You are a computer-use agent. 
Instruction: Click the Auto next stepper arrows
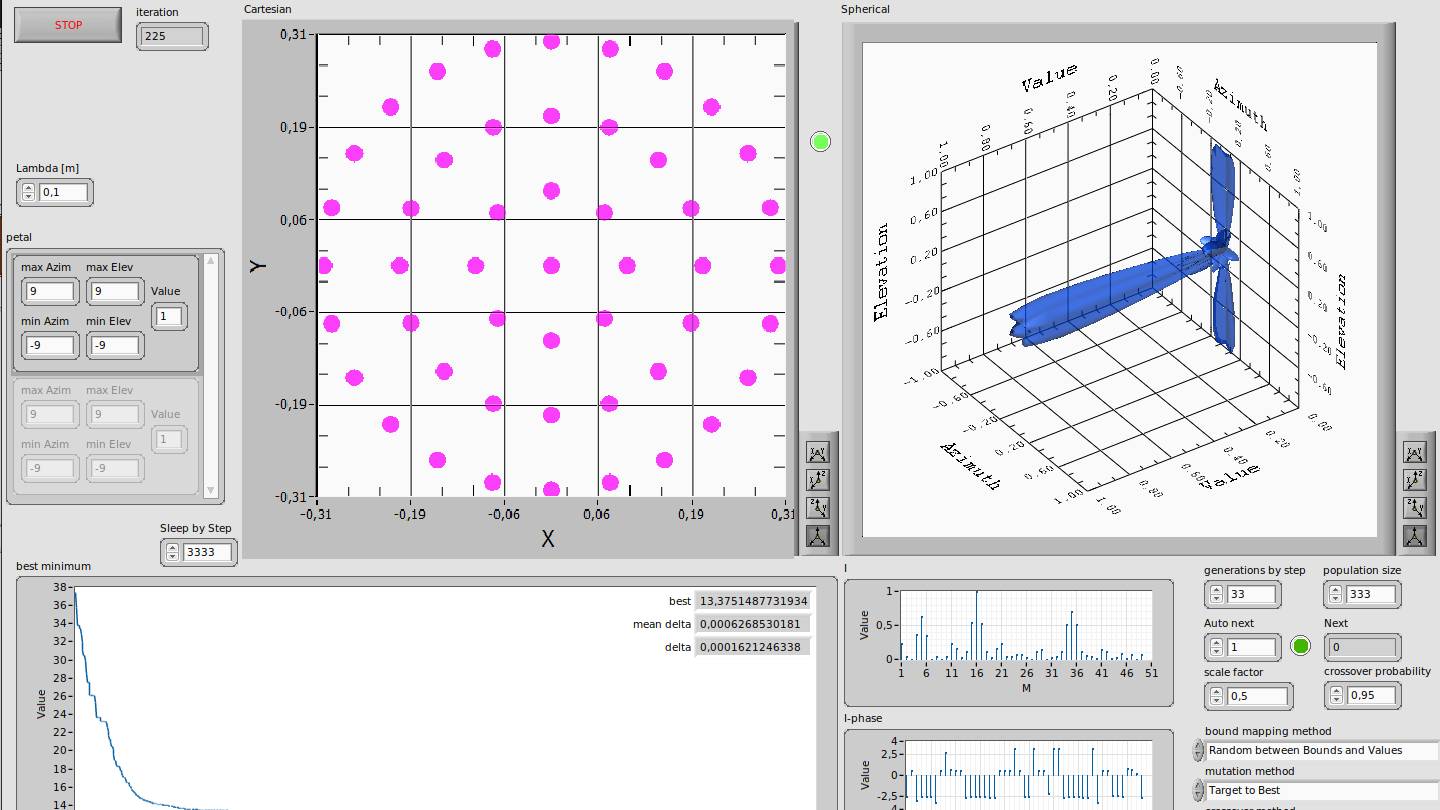(1216, 647)
